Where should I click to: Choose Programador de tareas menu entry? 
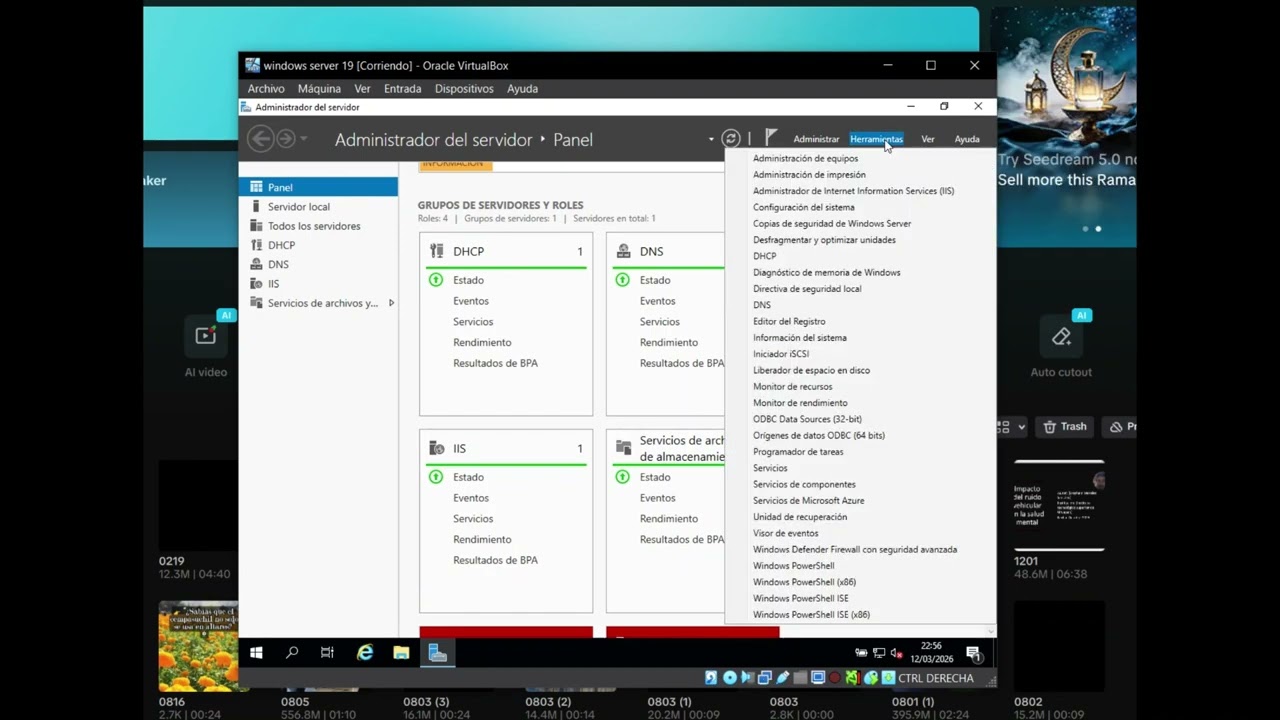(798, 452)
